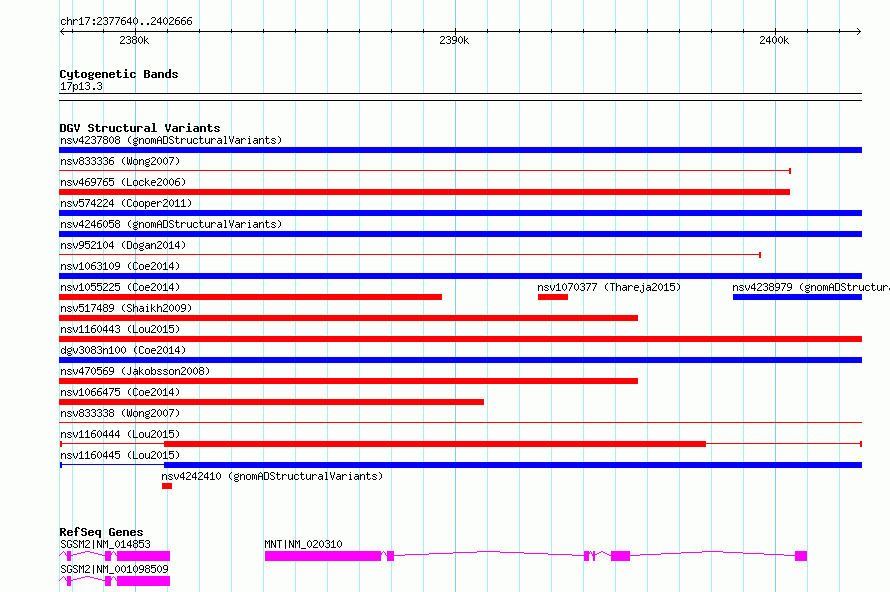Click the nsv1063109 blue variant bar
Viewport: 890px width, 592px height.
(x=460, y=276)
